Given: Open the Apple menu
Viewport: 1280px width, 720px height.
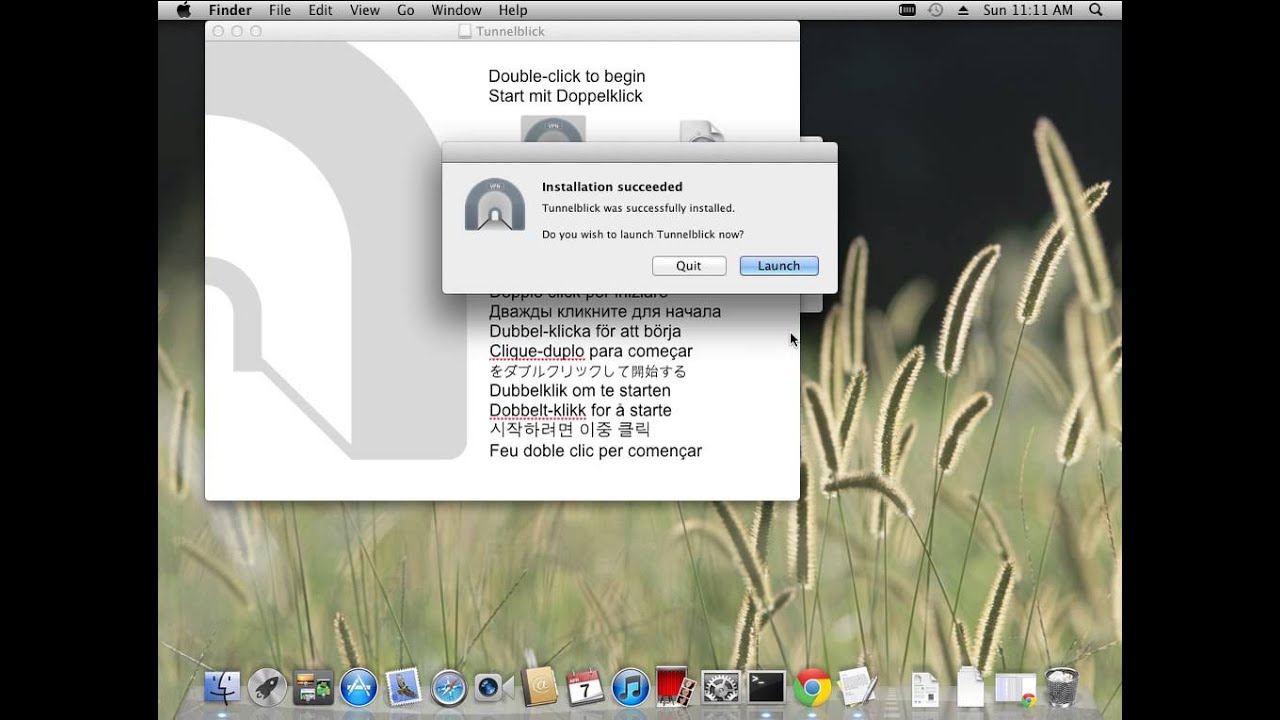Looking at the screenshot, I should 183,10.
